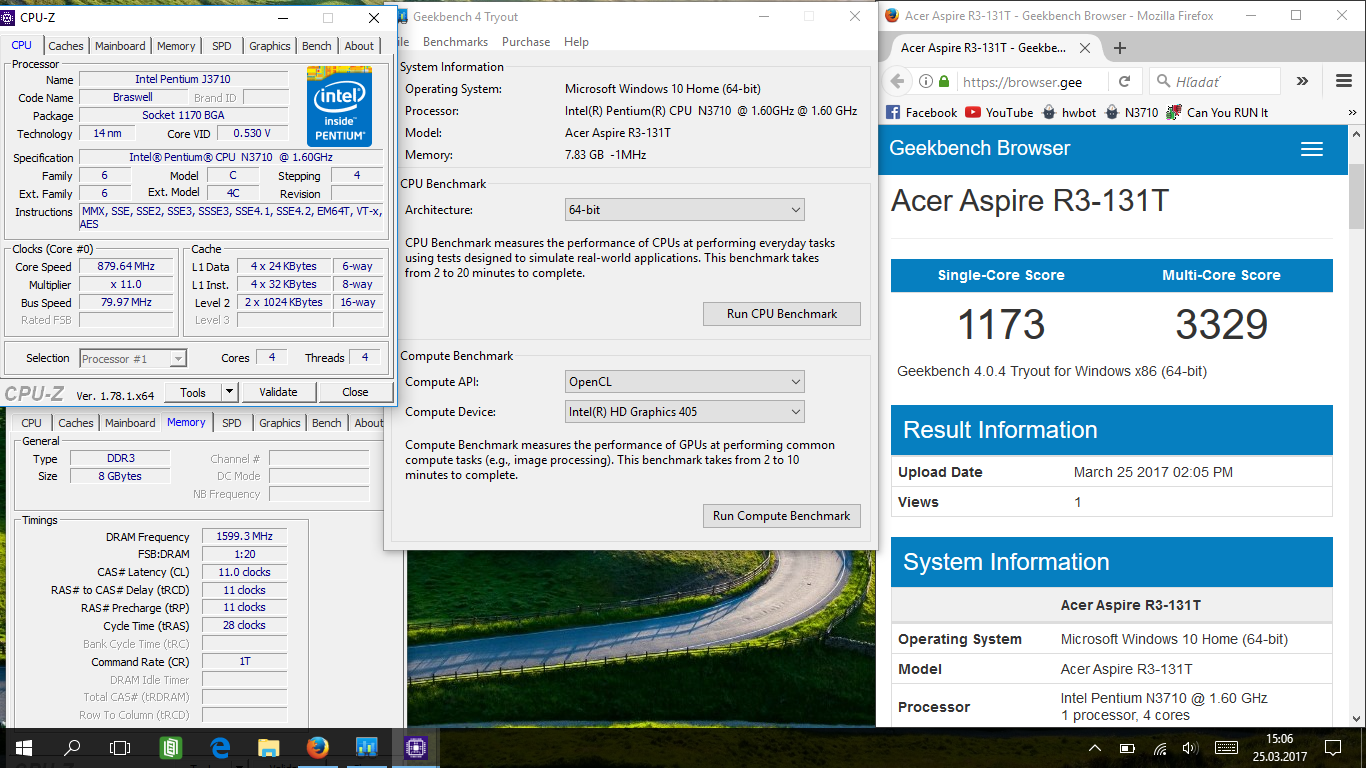The height and width of the screenshot is (768, 1366).
Task: Click Run Compute Benchmark button
Action: click(x=782, y=516)
